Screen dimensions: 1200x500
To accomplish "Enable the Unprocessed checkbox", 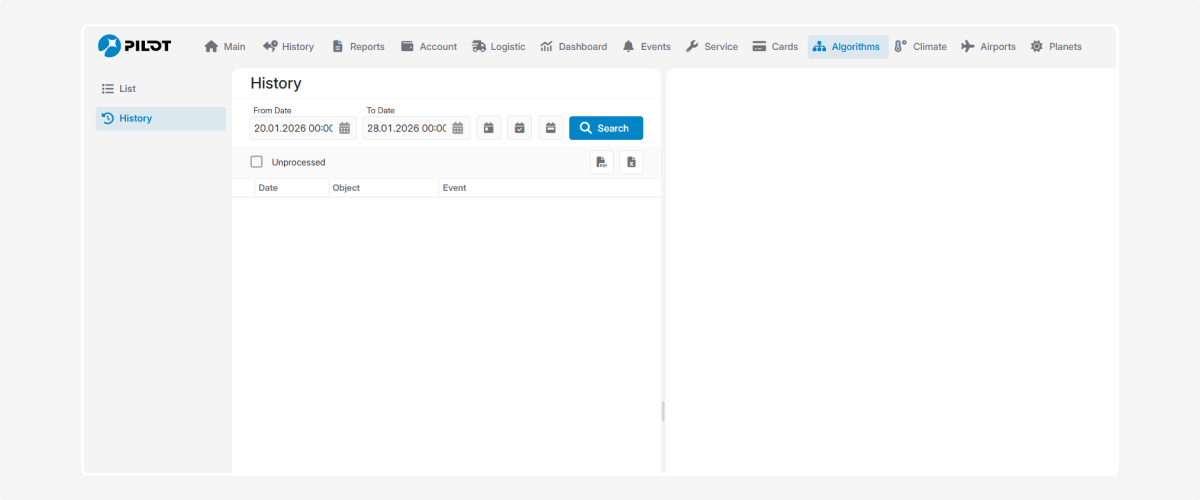I will [257, 162].
